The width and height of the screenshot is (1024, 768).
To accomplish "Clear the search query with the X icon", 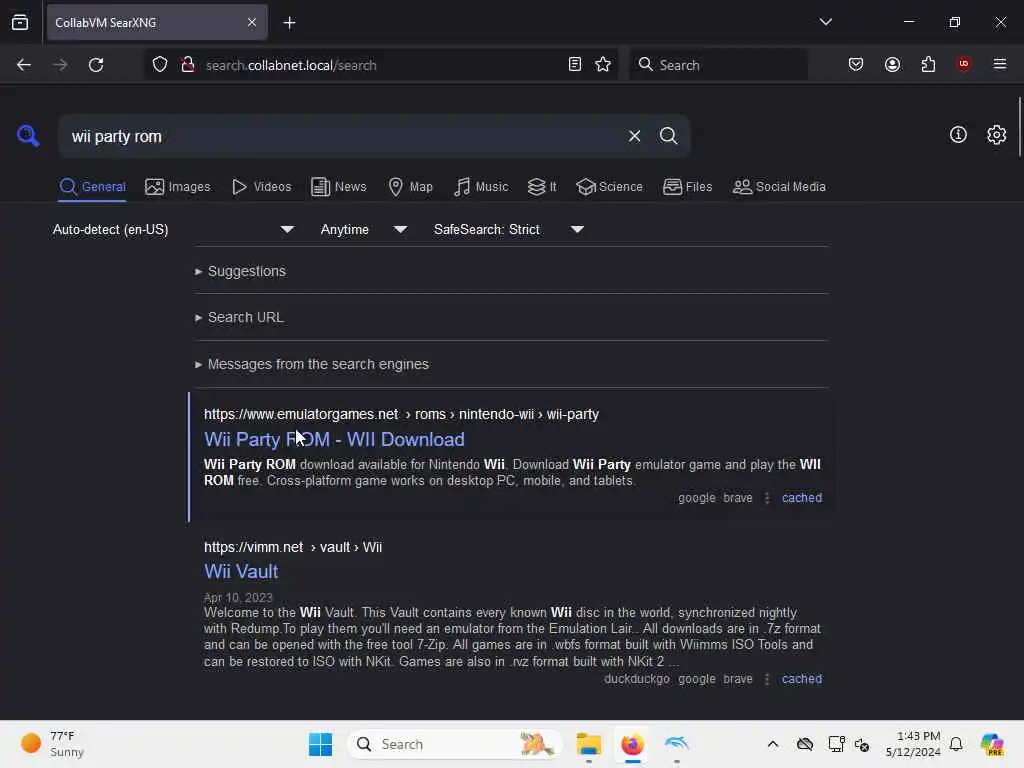I will pyautogui.click(x=634, y=136).
